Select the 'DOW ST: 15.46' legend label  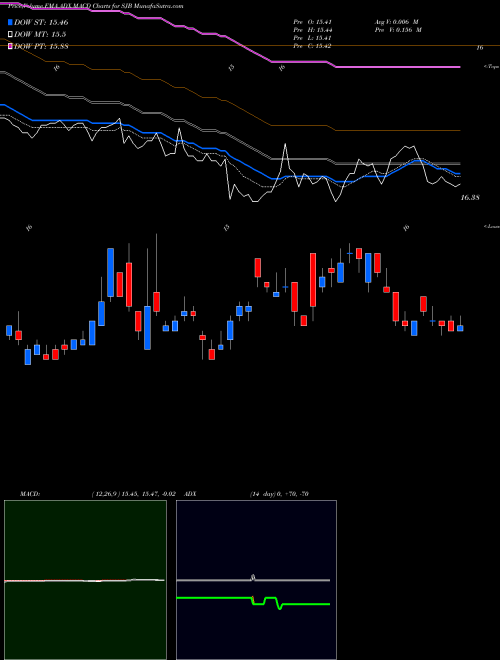[x=41, y=22]
